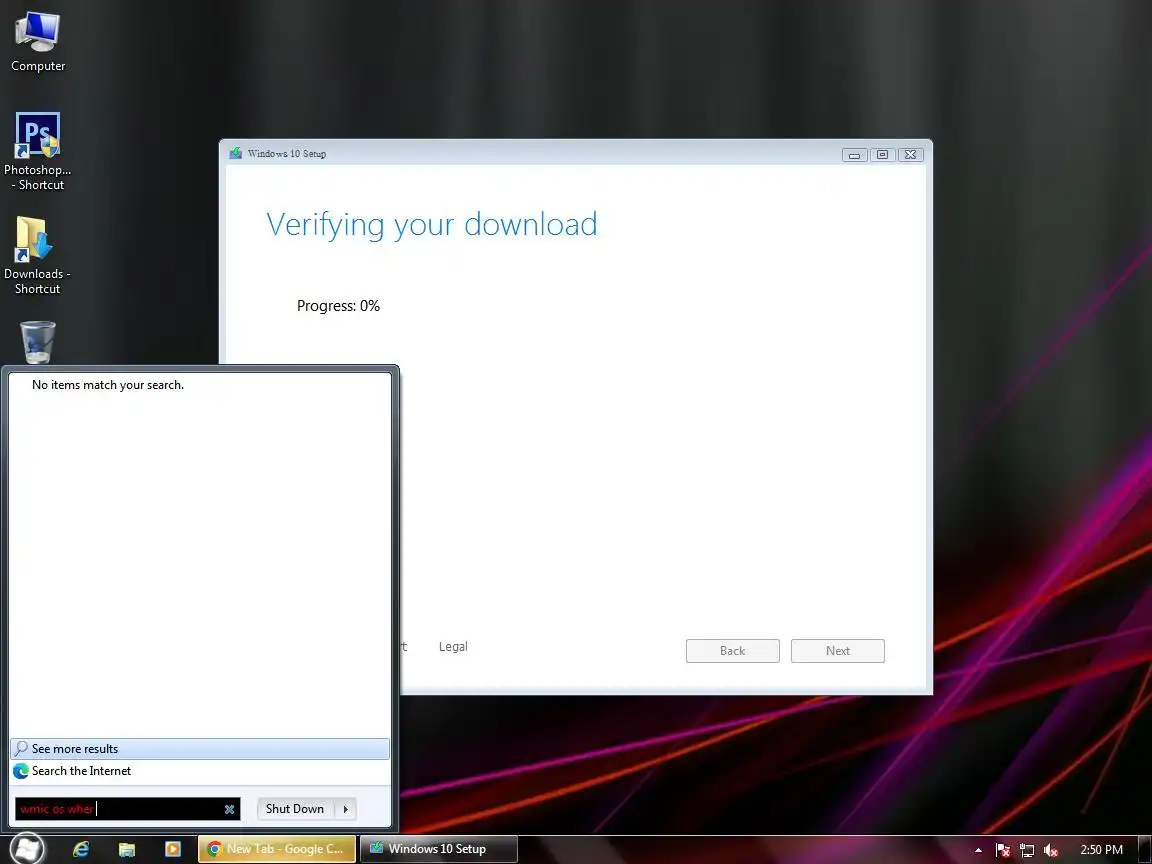This screenshot has height=864, width=1152.
Task: Clear the Start menu search text
Action: tap(229, 809)
